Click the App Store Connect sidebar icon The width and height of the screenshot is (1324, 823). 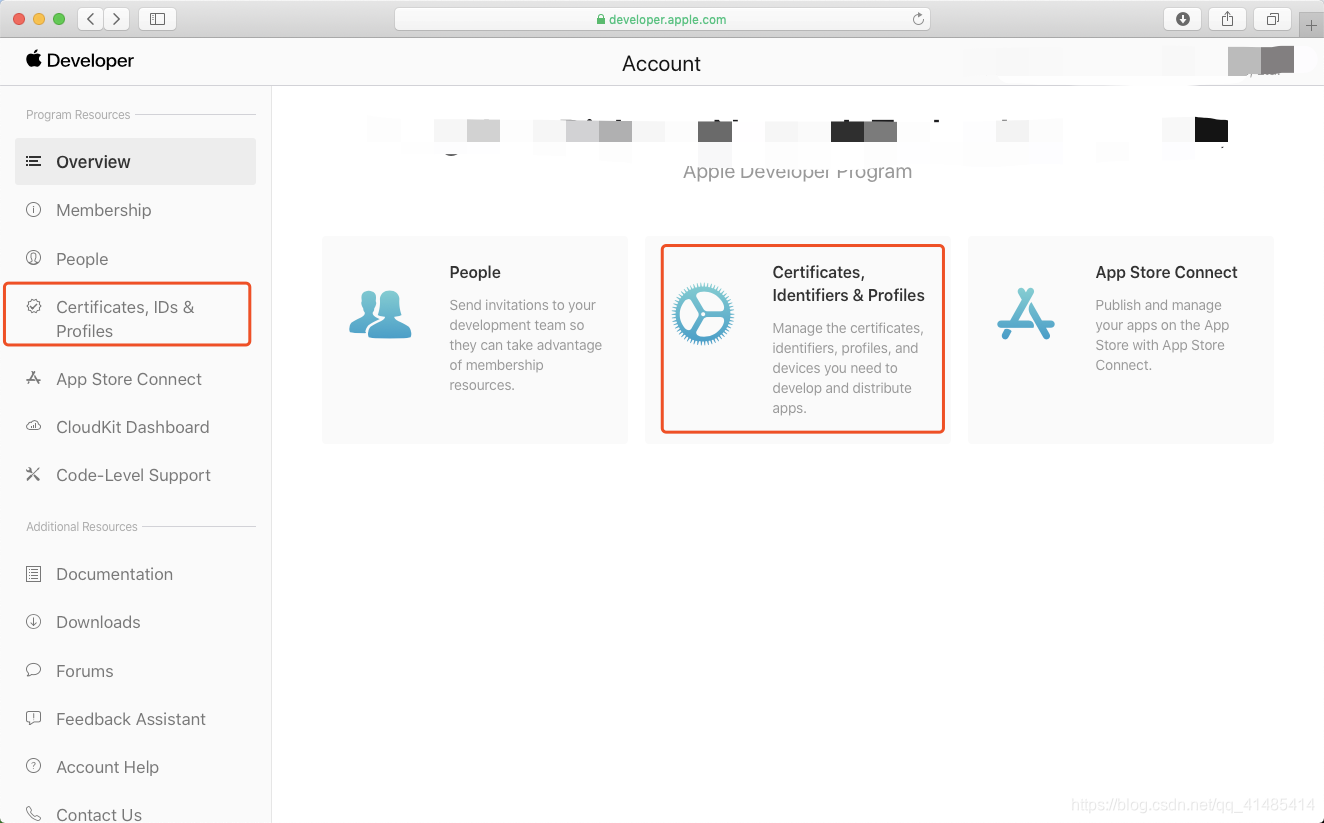click(34, 378)
